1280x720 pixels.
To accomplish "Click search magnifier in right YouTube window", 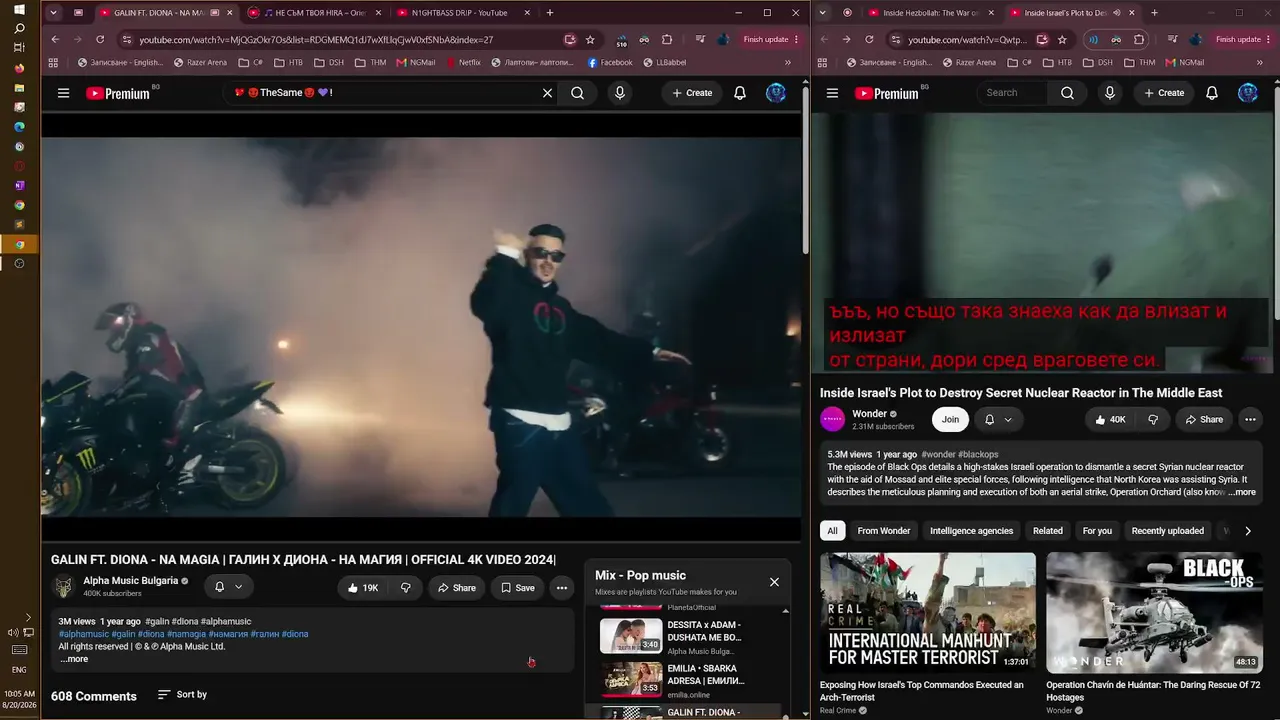I will point(1067,93).
